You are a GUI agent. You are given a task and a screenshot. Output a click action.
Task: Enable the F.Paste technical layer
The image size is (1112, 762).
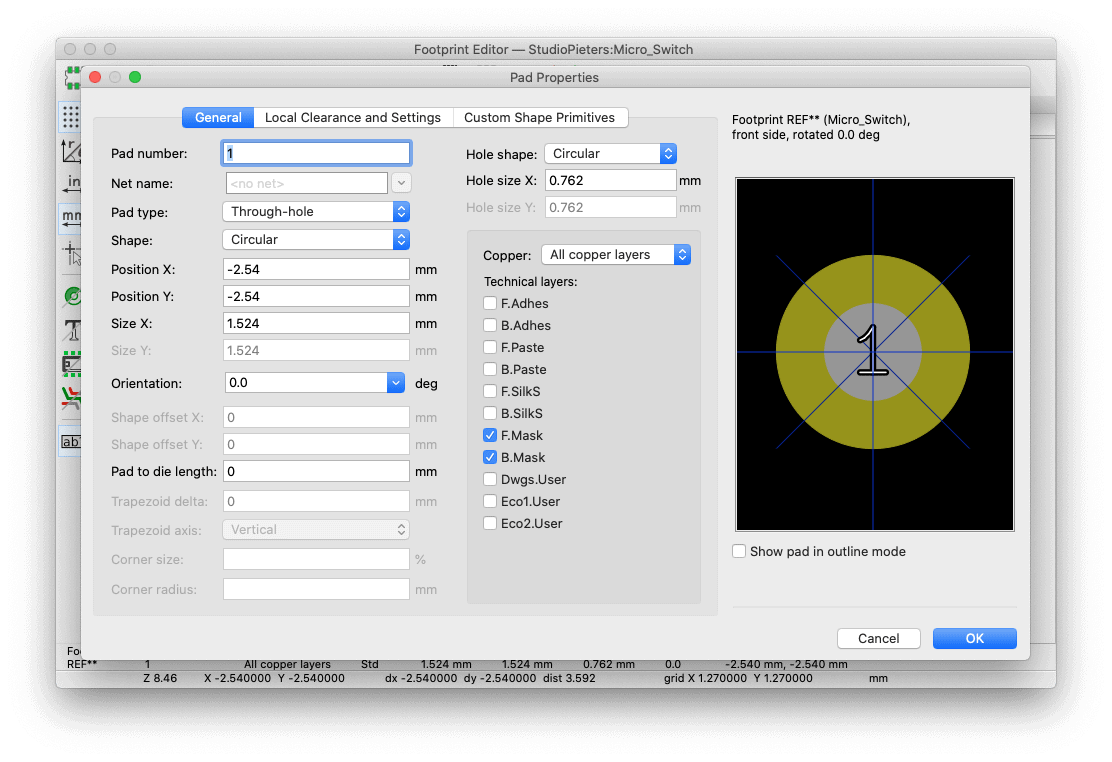489,348
